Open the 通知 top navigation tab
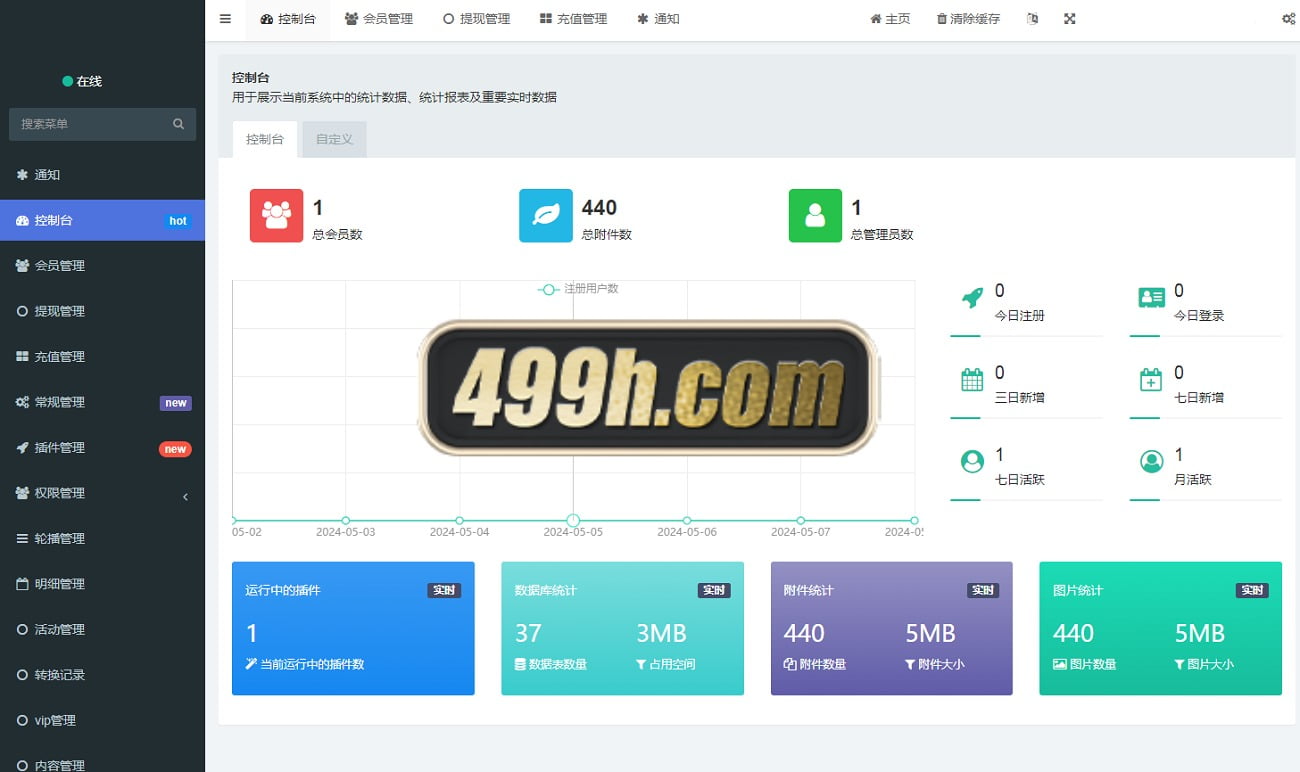This screenshot has width=1300, height=772. 658,19
